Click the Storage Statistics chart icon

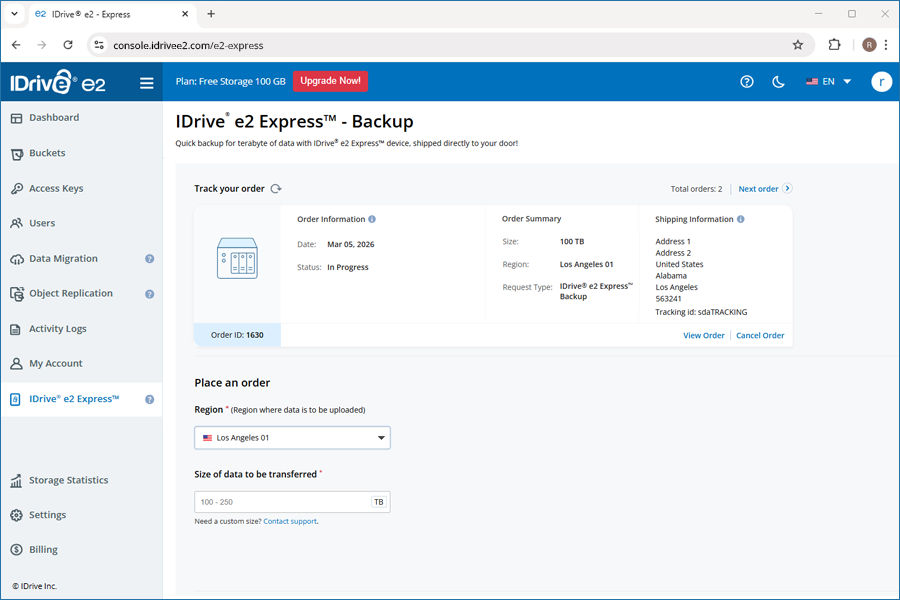click(x=16, y=481)
